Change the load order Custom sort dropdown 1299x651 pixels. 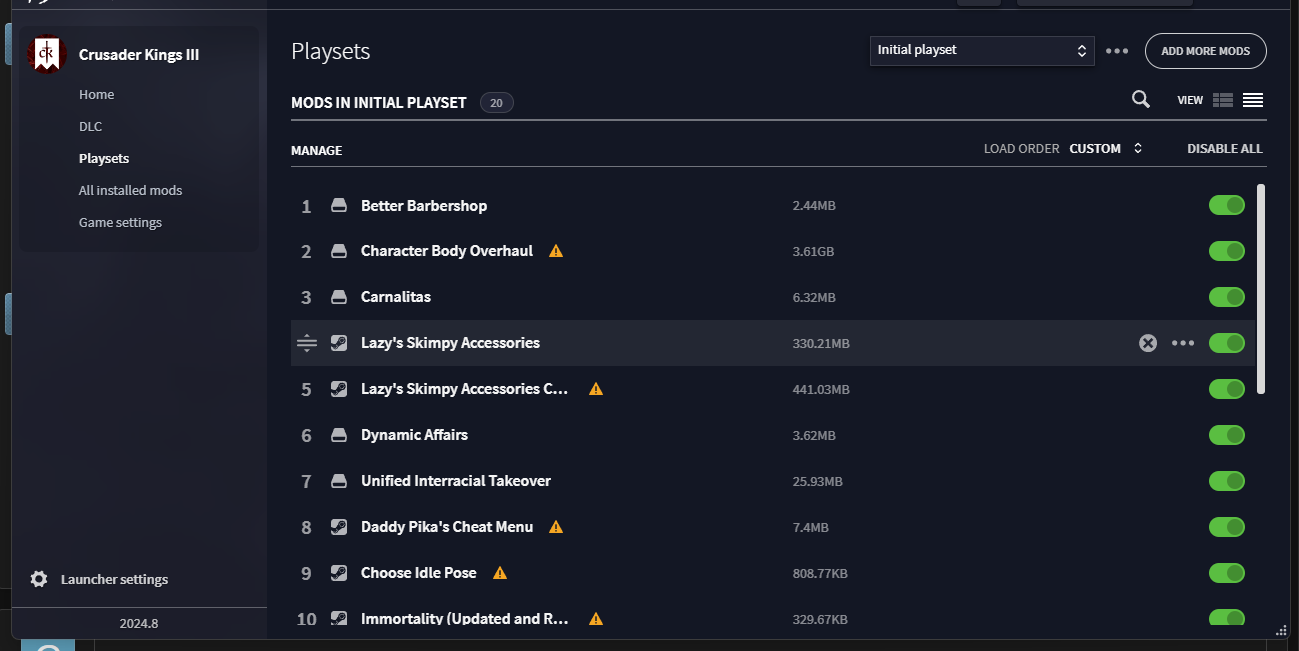1106,149
